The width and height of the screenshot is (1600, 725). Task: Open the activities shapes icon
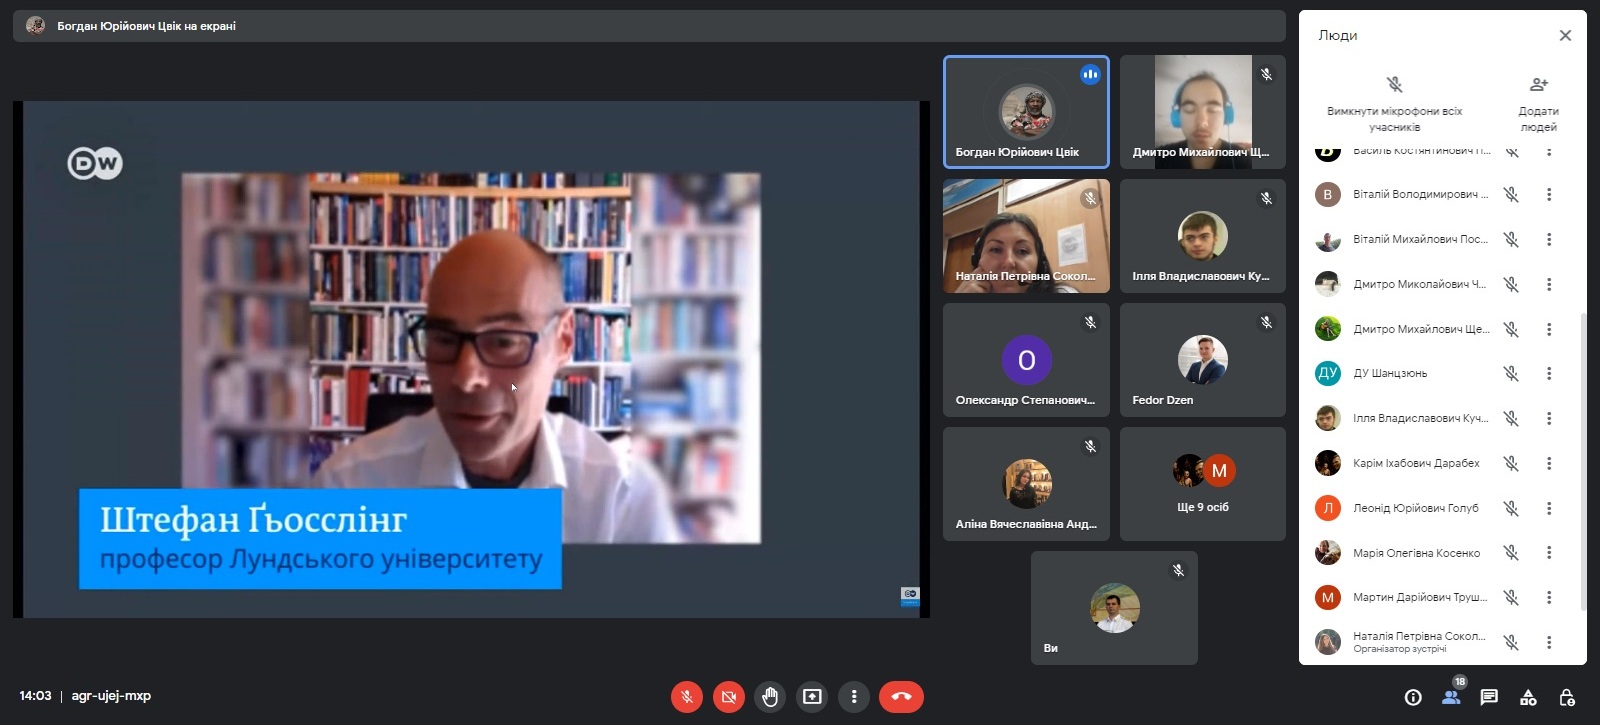[x=1528, y=697]
